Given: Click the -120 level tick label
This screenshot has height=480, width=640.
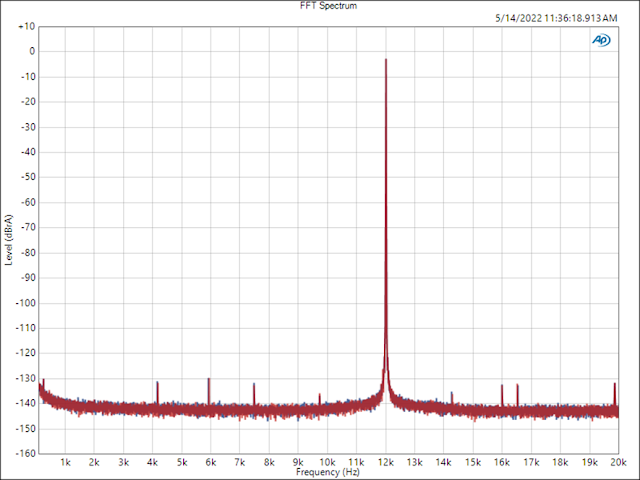Looking at the screenshot, I should [25, 353].
